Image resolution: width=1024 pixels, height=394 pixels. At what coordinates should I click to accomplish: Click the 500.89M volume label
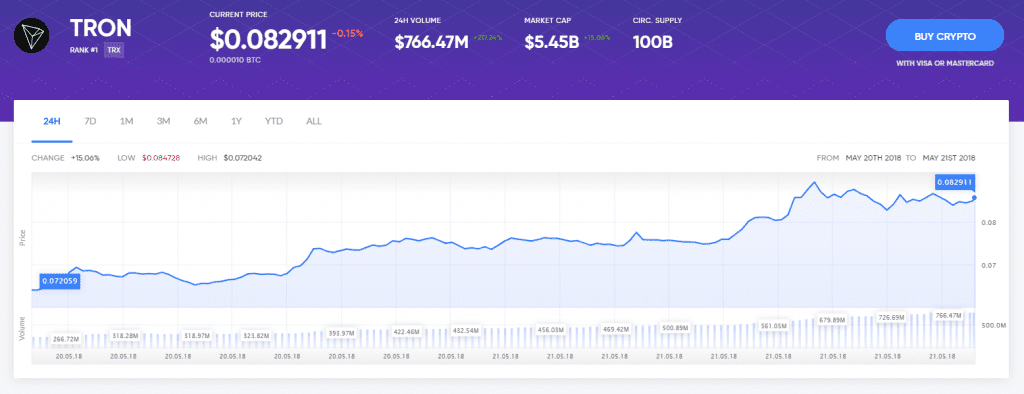point(675,327)
